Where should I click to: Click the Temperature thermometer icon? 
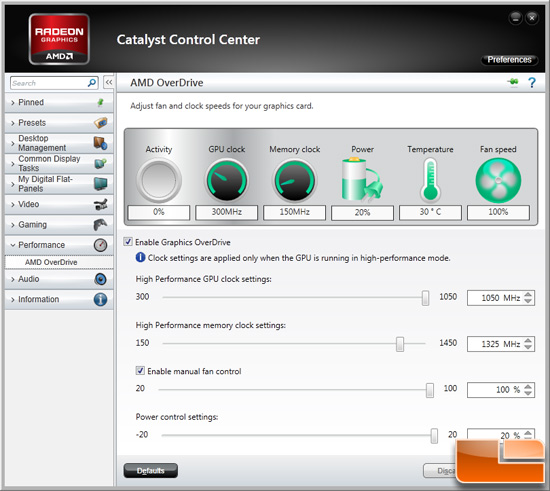[x=430, y=180]
